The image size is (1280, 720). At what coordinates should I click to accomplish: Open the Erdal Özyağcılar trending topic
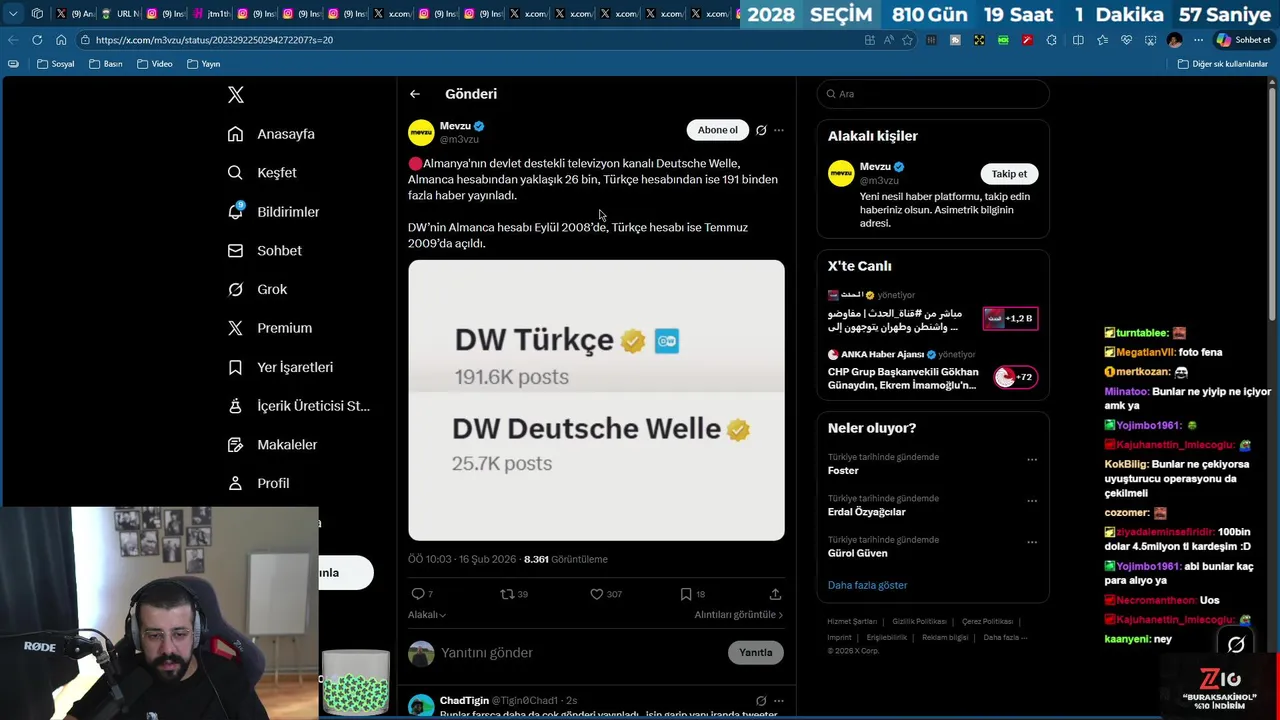coord(867,512)
